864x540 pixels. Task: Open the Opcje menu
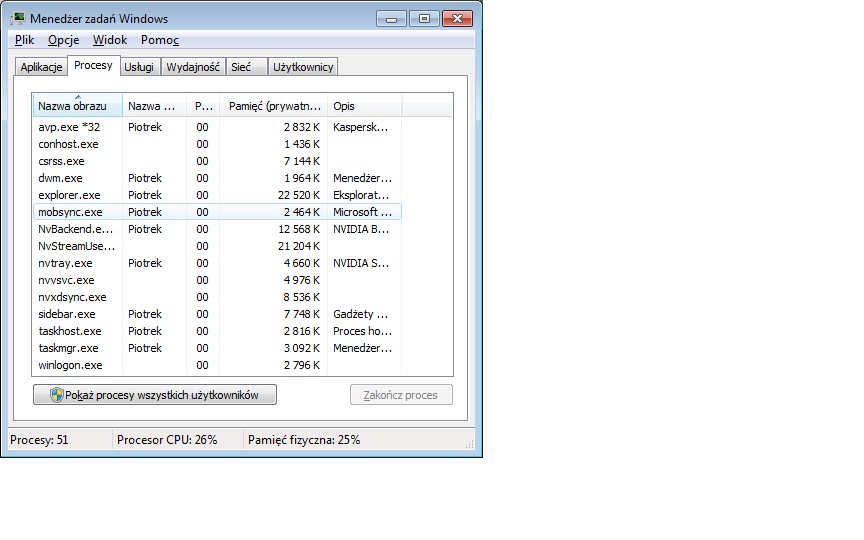tap(63, 40)
